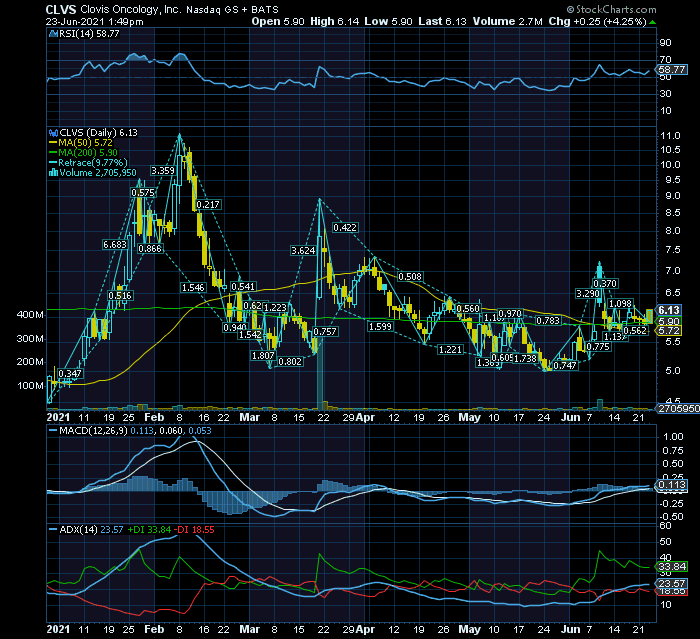Image resolution: width=700 pixels, height=639 pixels.
Task: Click the Volume 2,705,950 legend label
Action: [x=98, y=172]
